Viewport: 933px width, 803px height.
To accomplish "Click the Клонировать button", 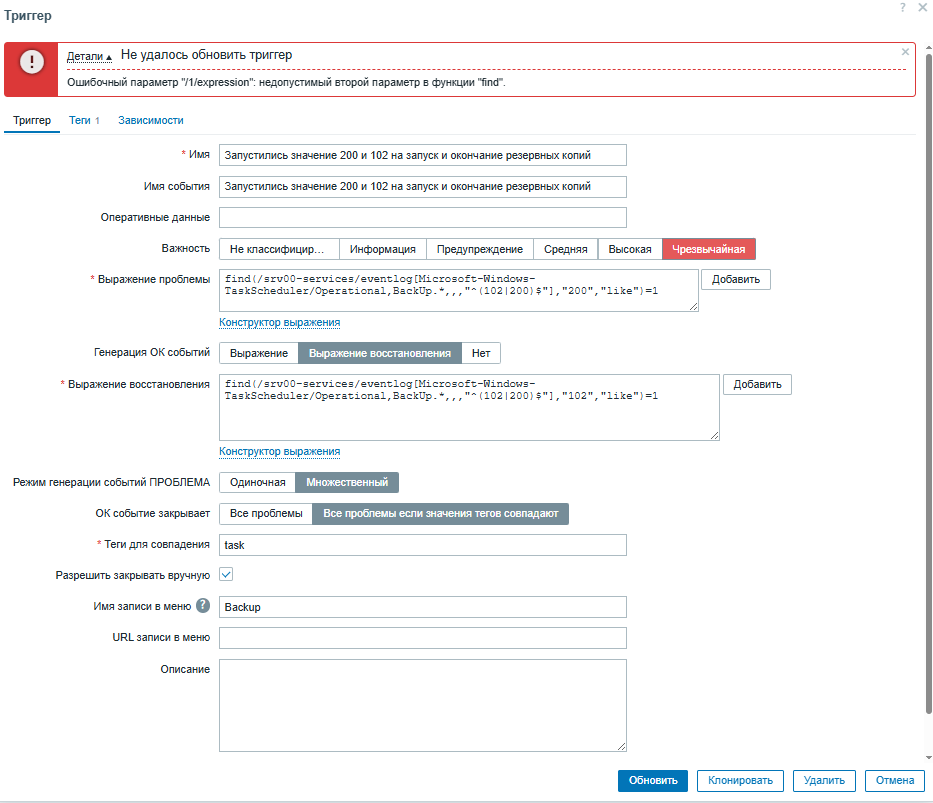I will [740, 781].
